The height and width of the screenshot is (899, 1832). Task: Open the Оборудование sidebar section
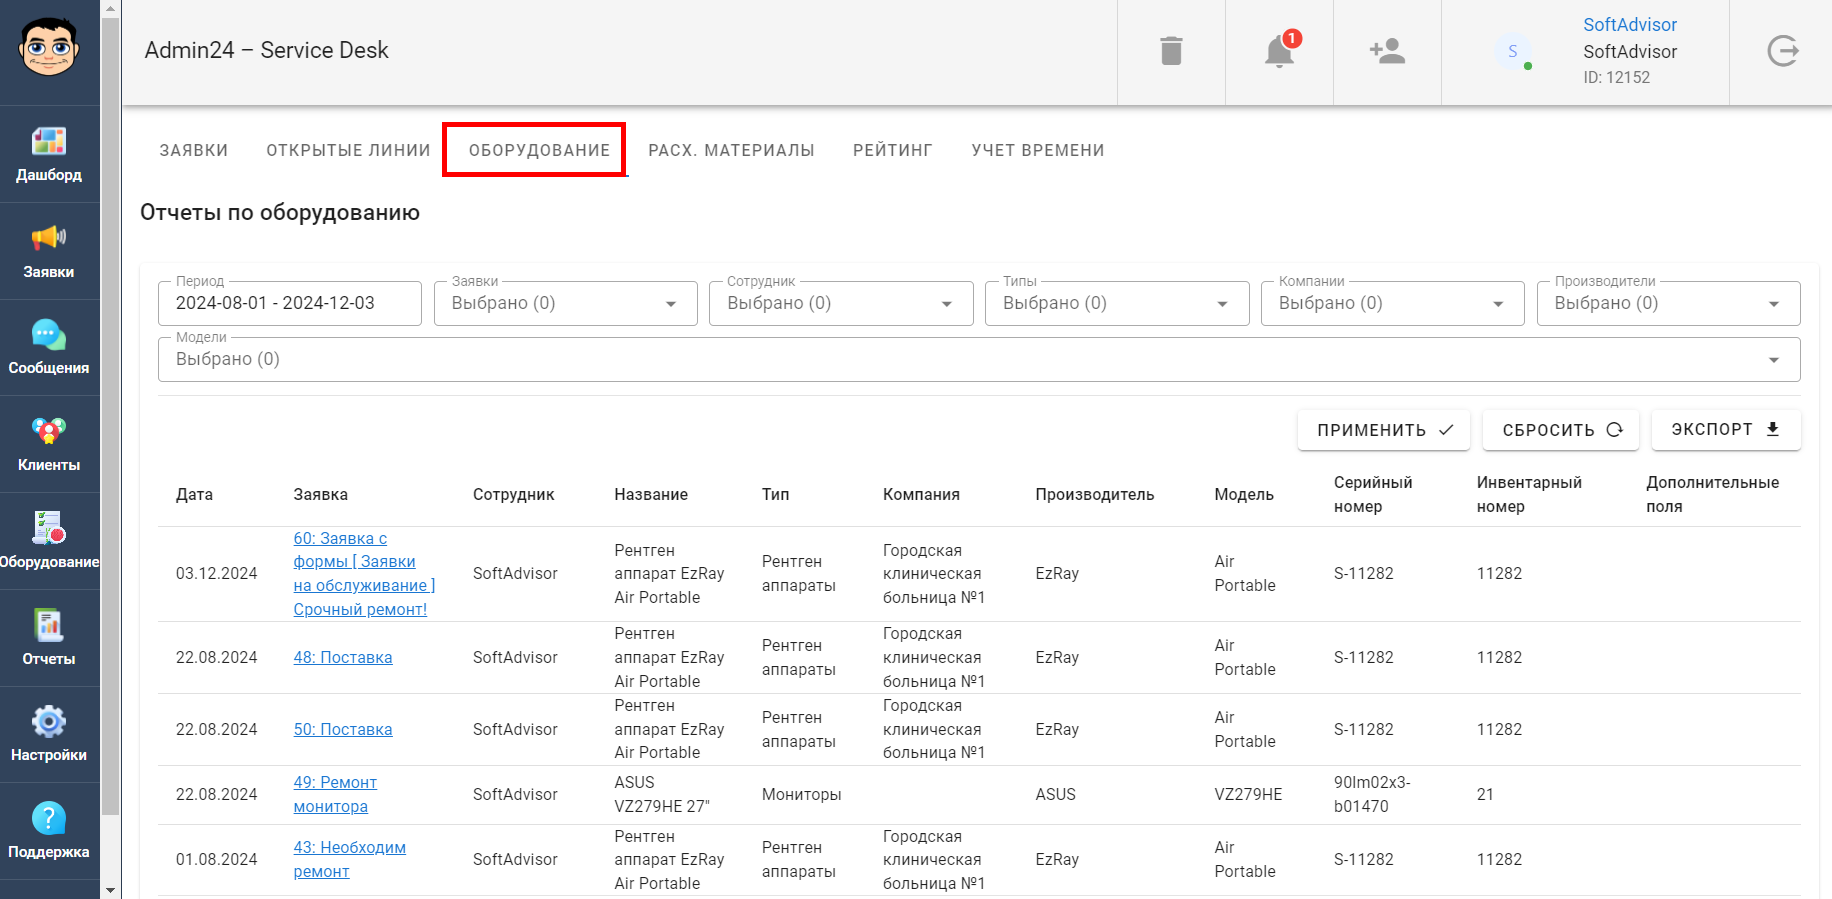(49, 541)
